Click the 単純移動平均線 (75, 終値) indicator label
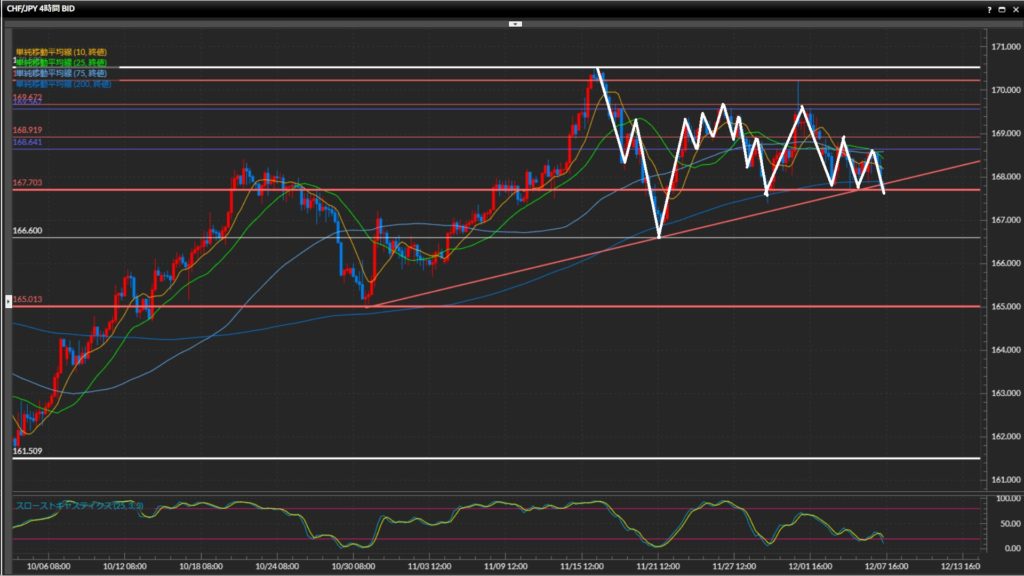The width and height of the screenshot is (1024, 576). tap(60, 73)
